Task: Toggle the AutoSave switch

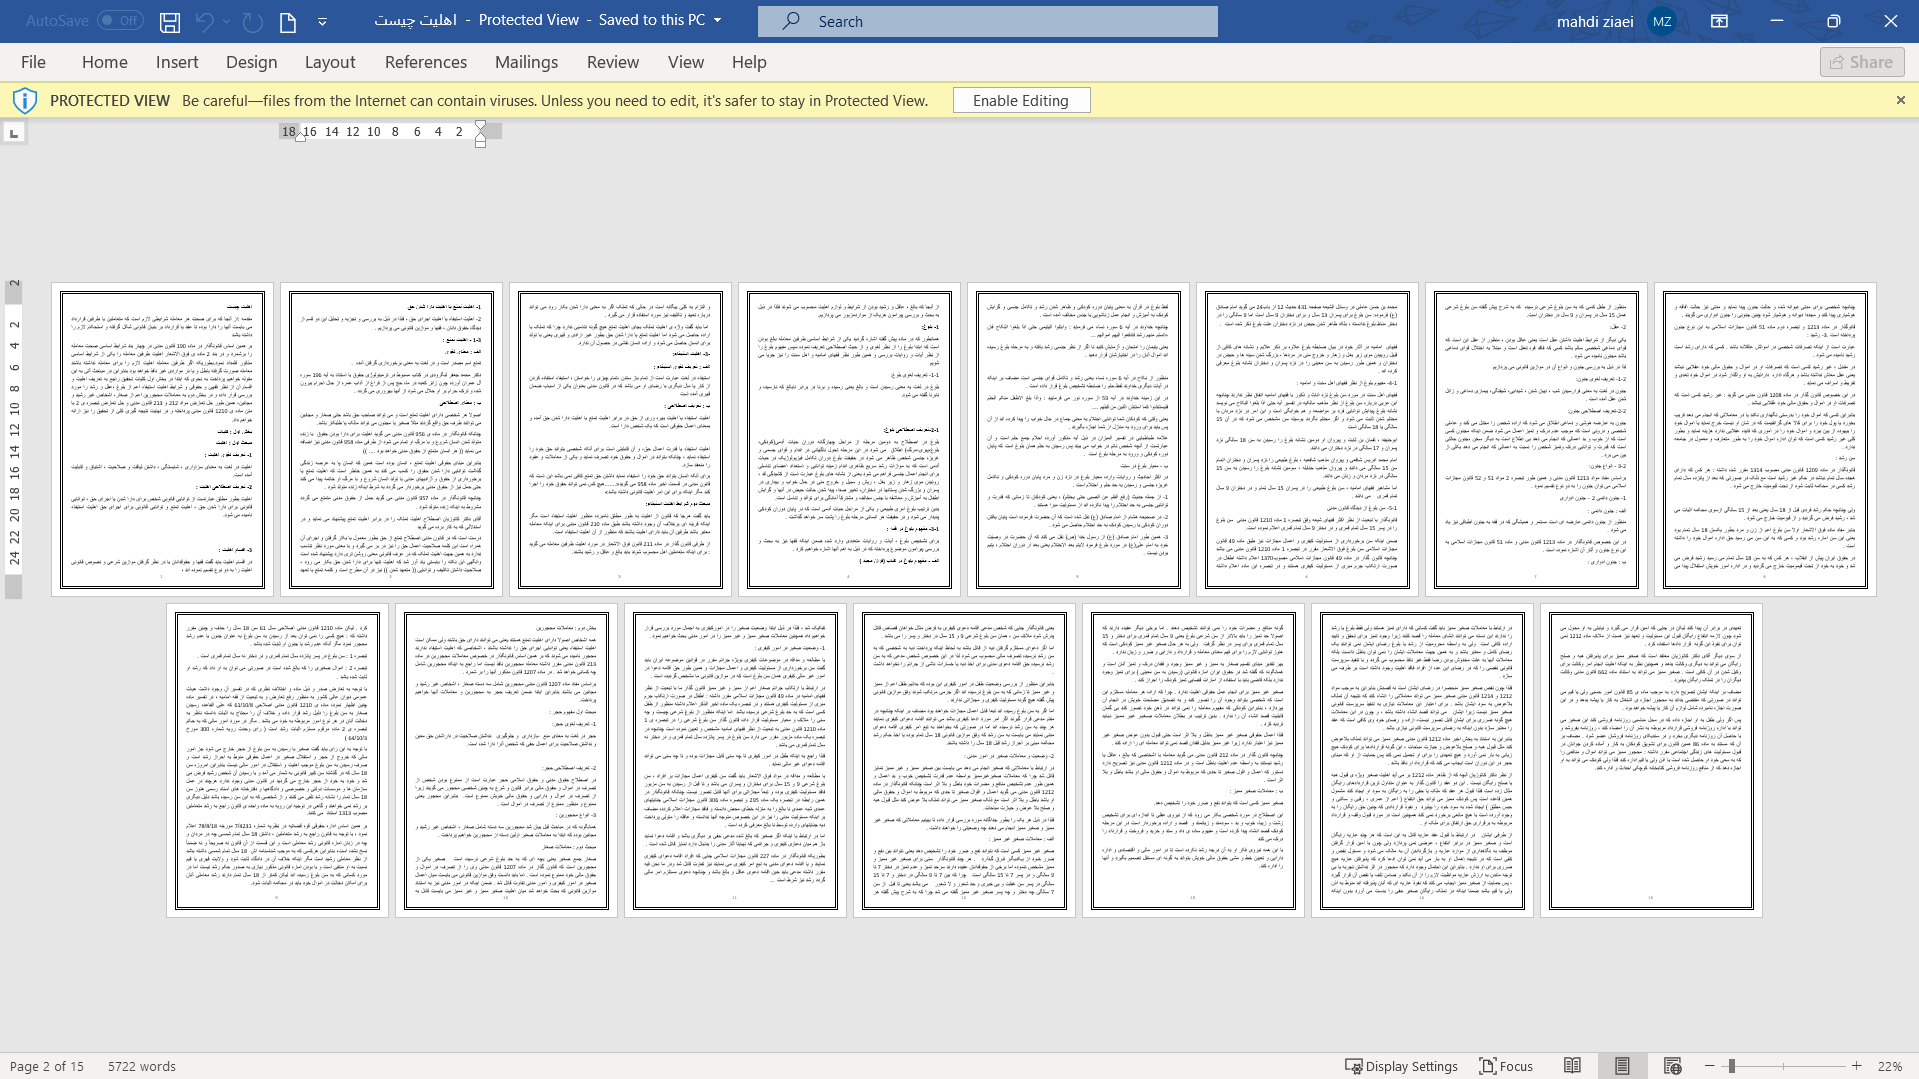Action: (x=120, y=20)
